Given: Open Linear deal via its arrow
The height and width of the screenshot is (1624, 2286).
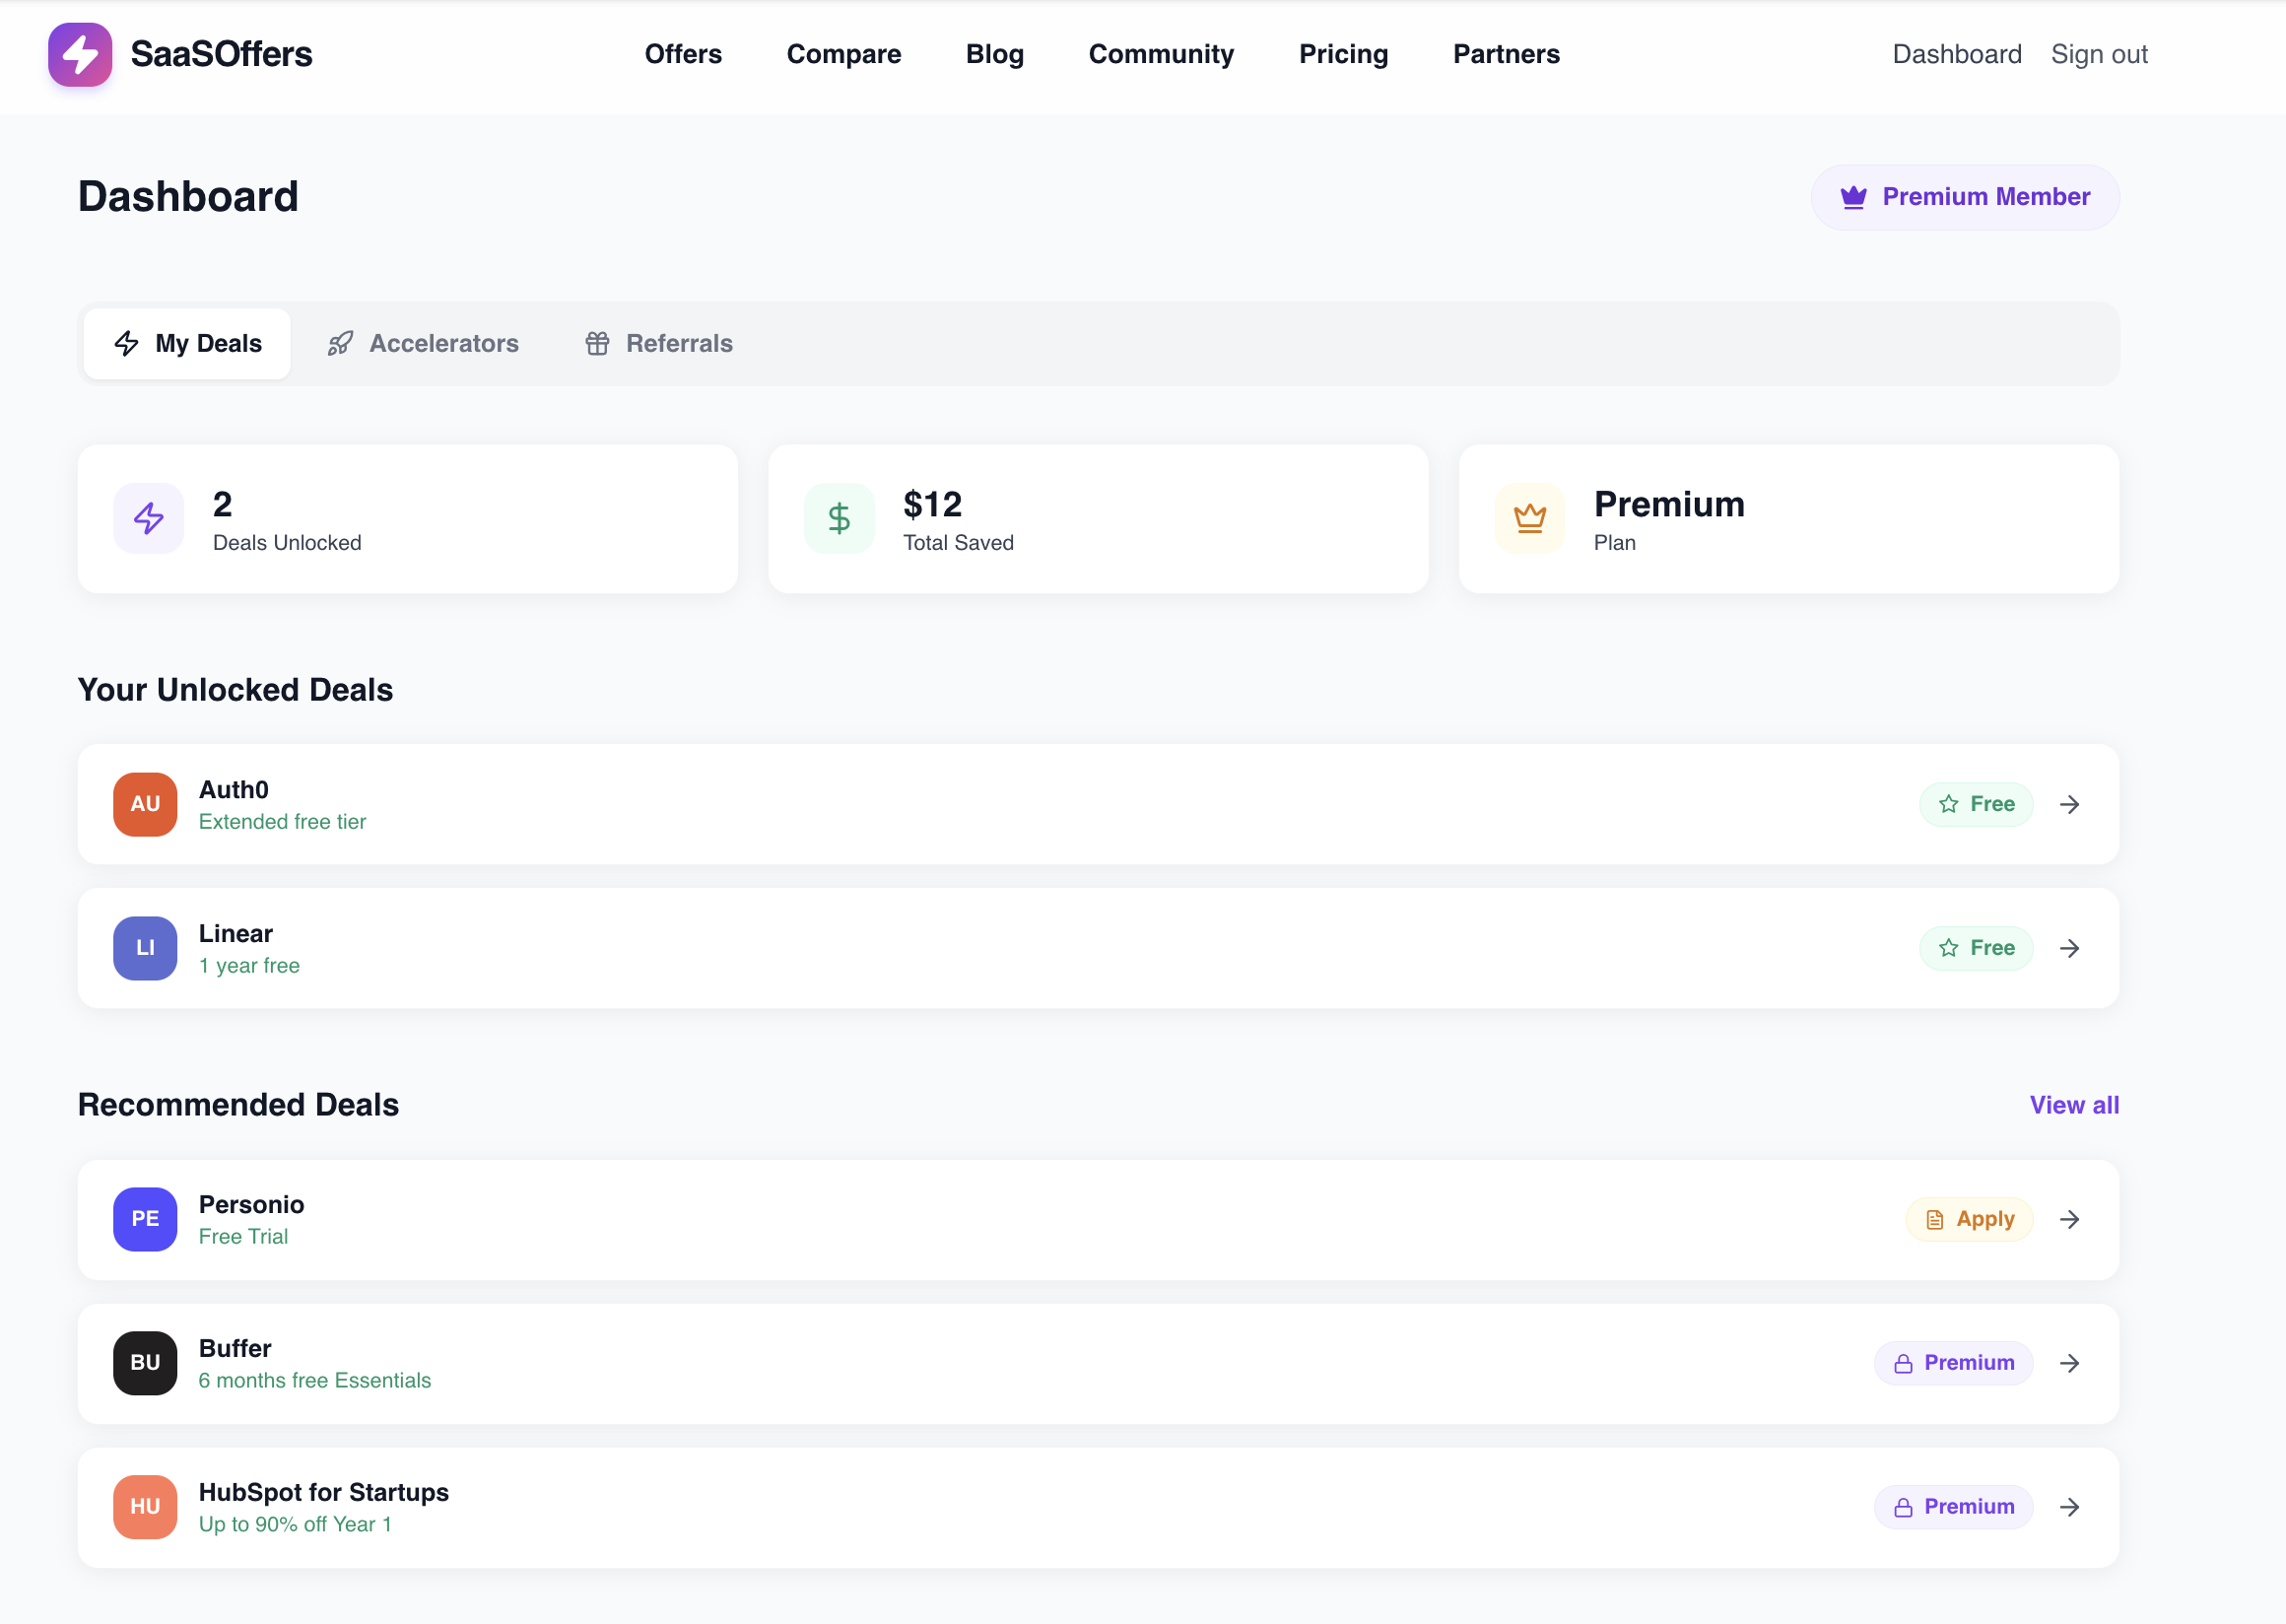Looking at the screenshot, I should [x=2069, y=948].
